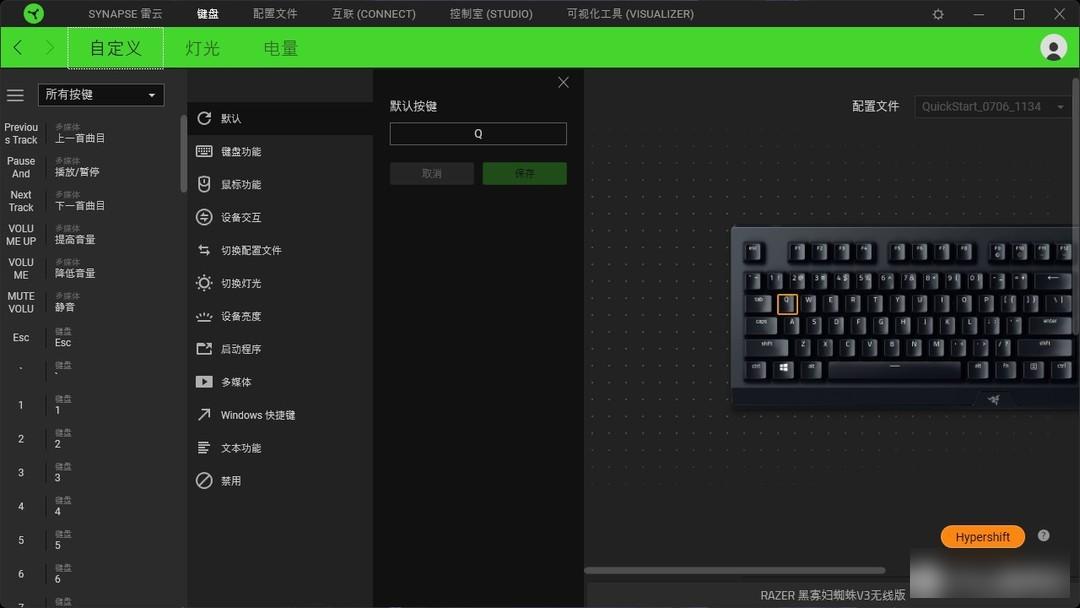
Task: Click the Q key on keyboard image
Action: click(787, 303)
